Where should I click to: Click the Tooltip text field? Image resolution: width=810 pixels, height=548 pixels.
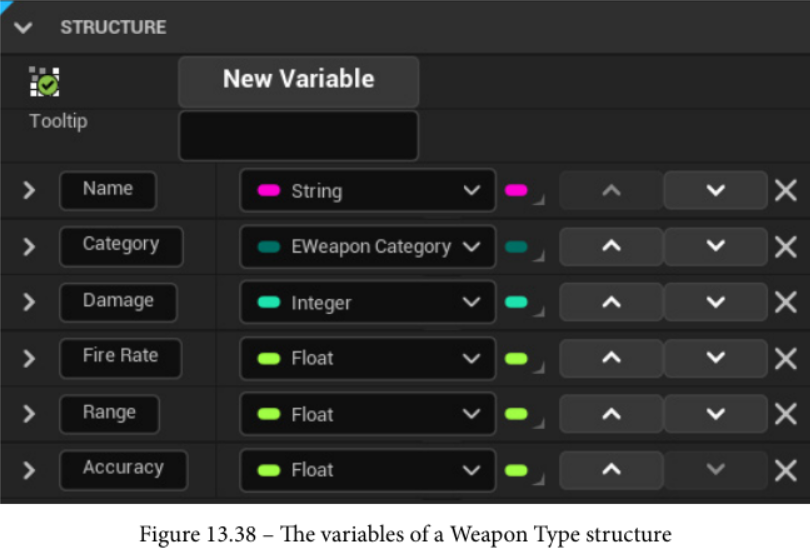298,135
